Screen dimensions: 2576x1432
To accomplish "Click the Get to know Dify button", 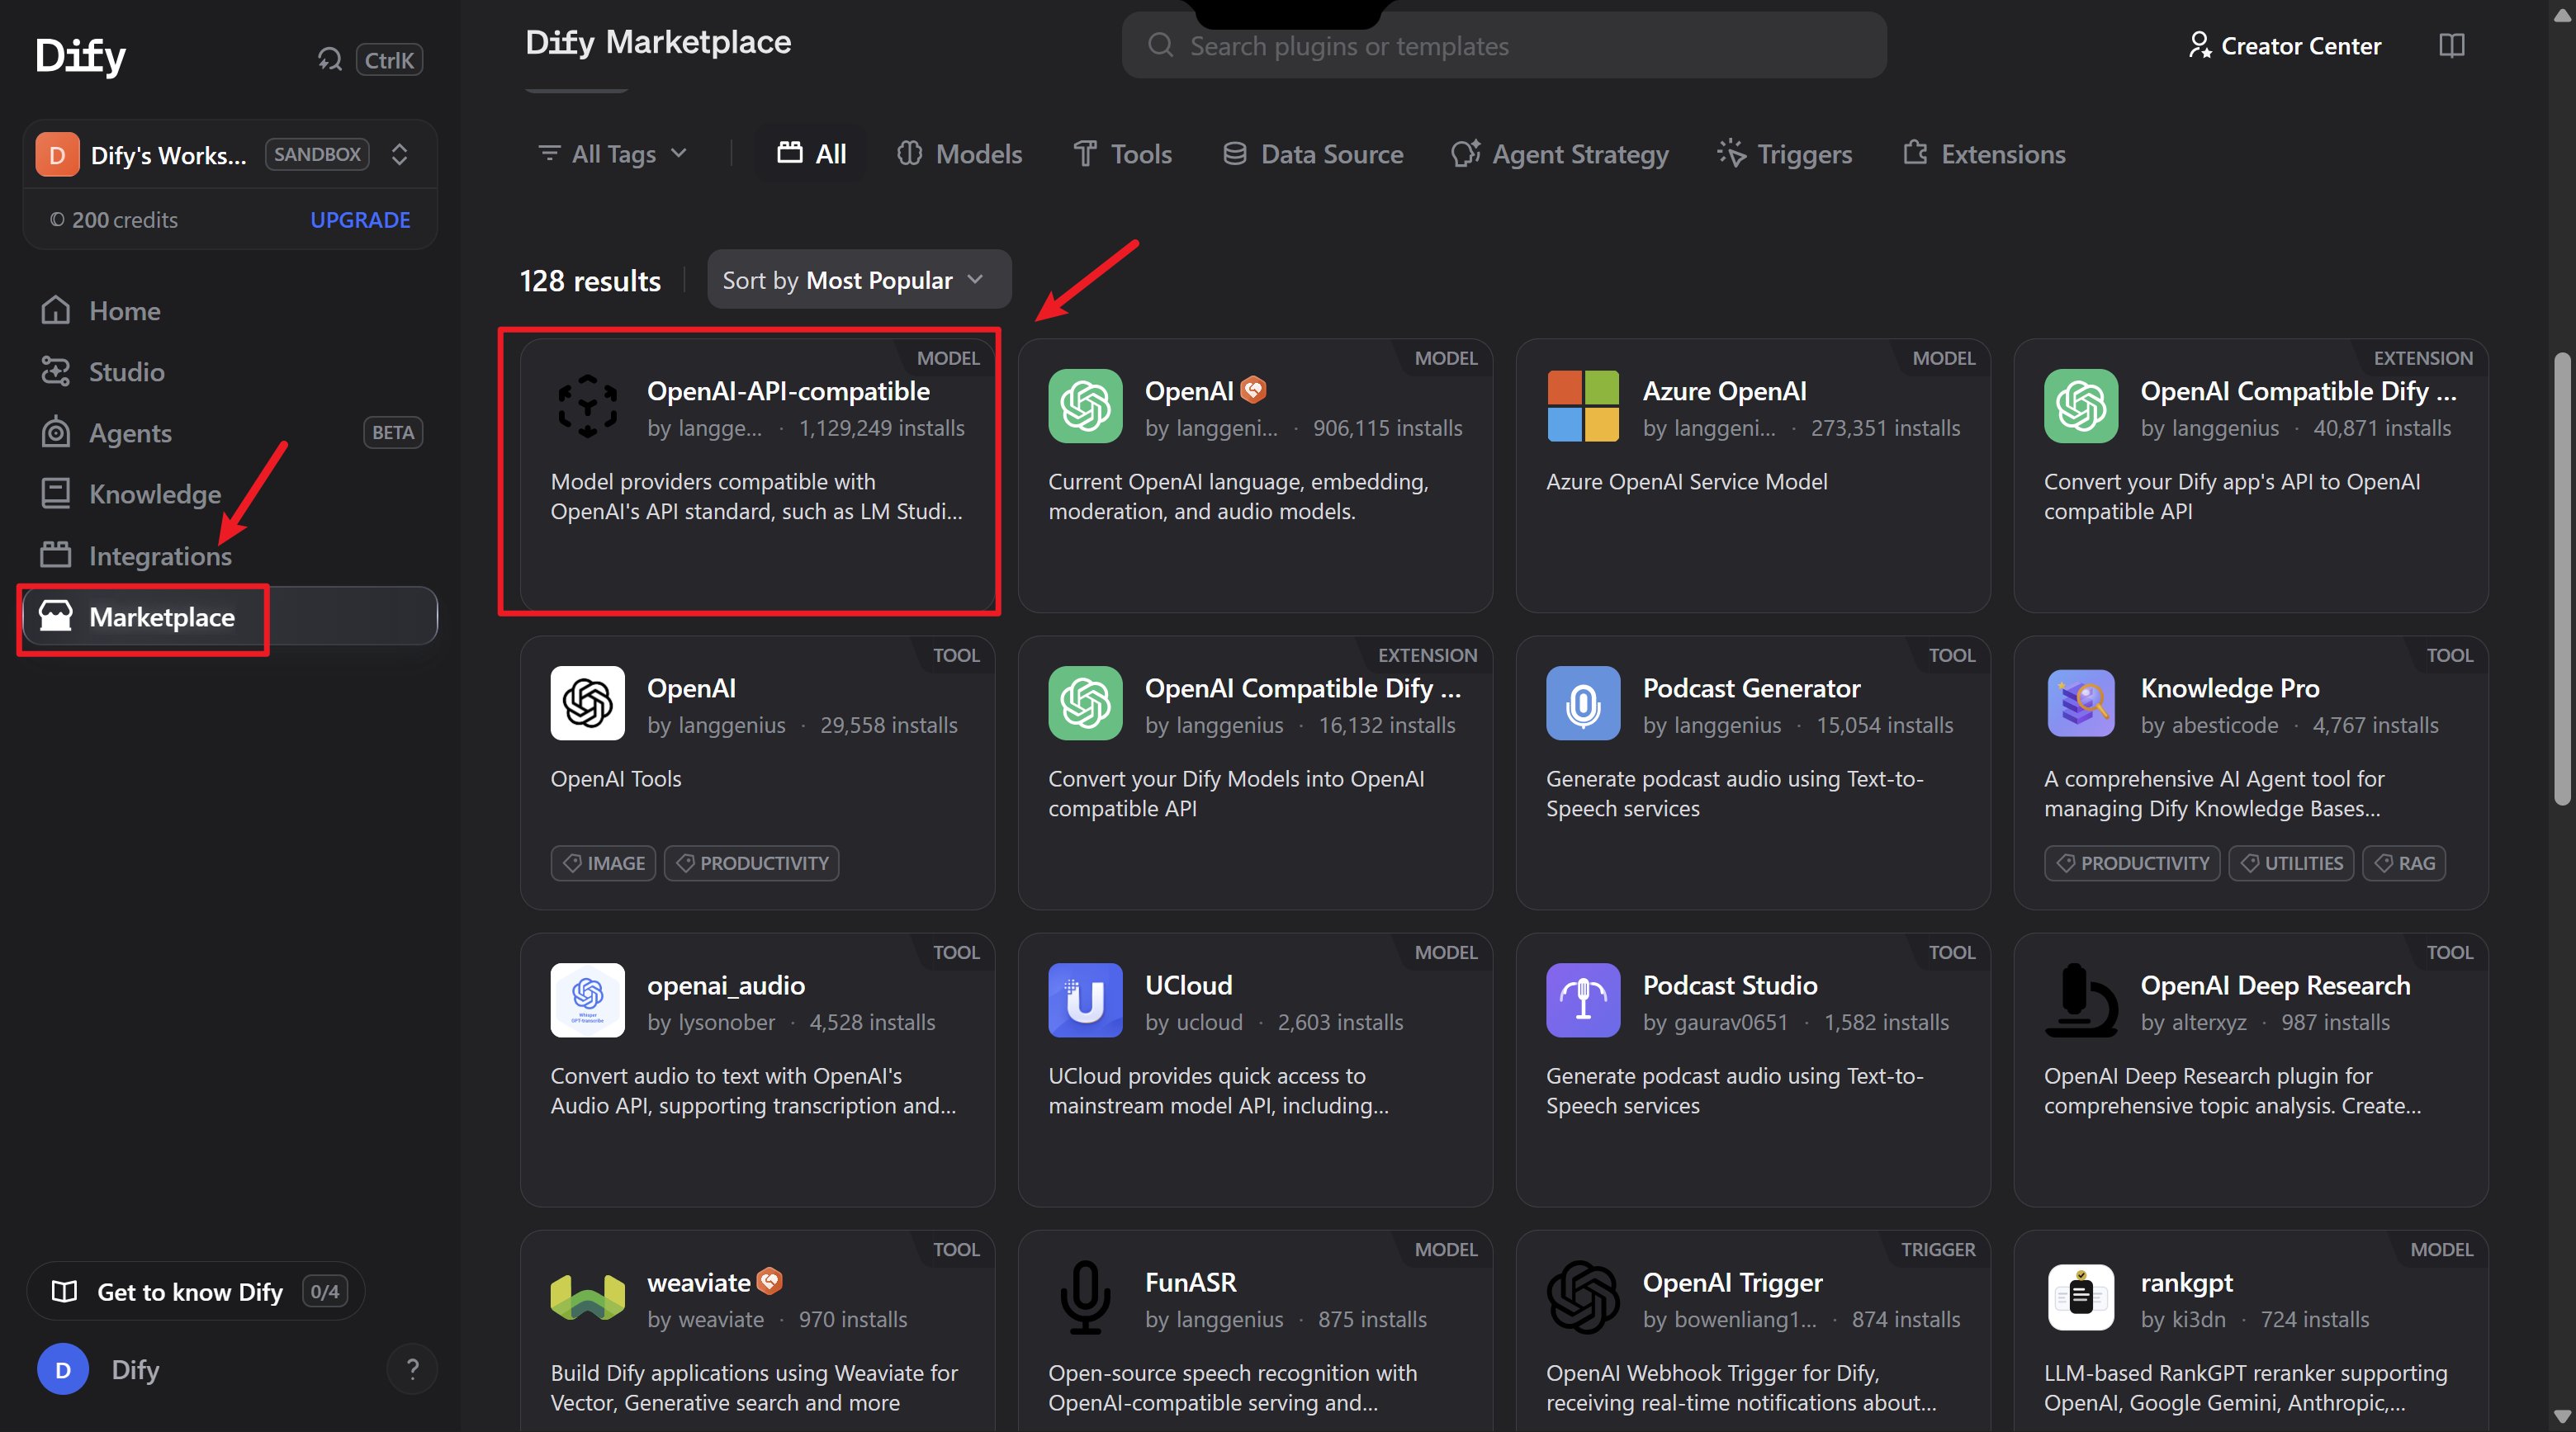I will point(196,1291).
